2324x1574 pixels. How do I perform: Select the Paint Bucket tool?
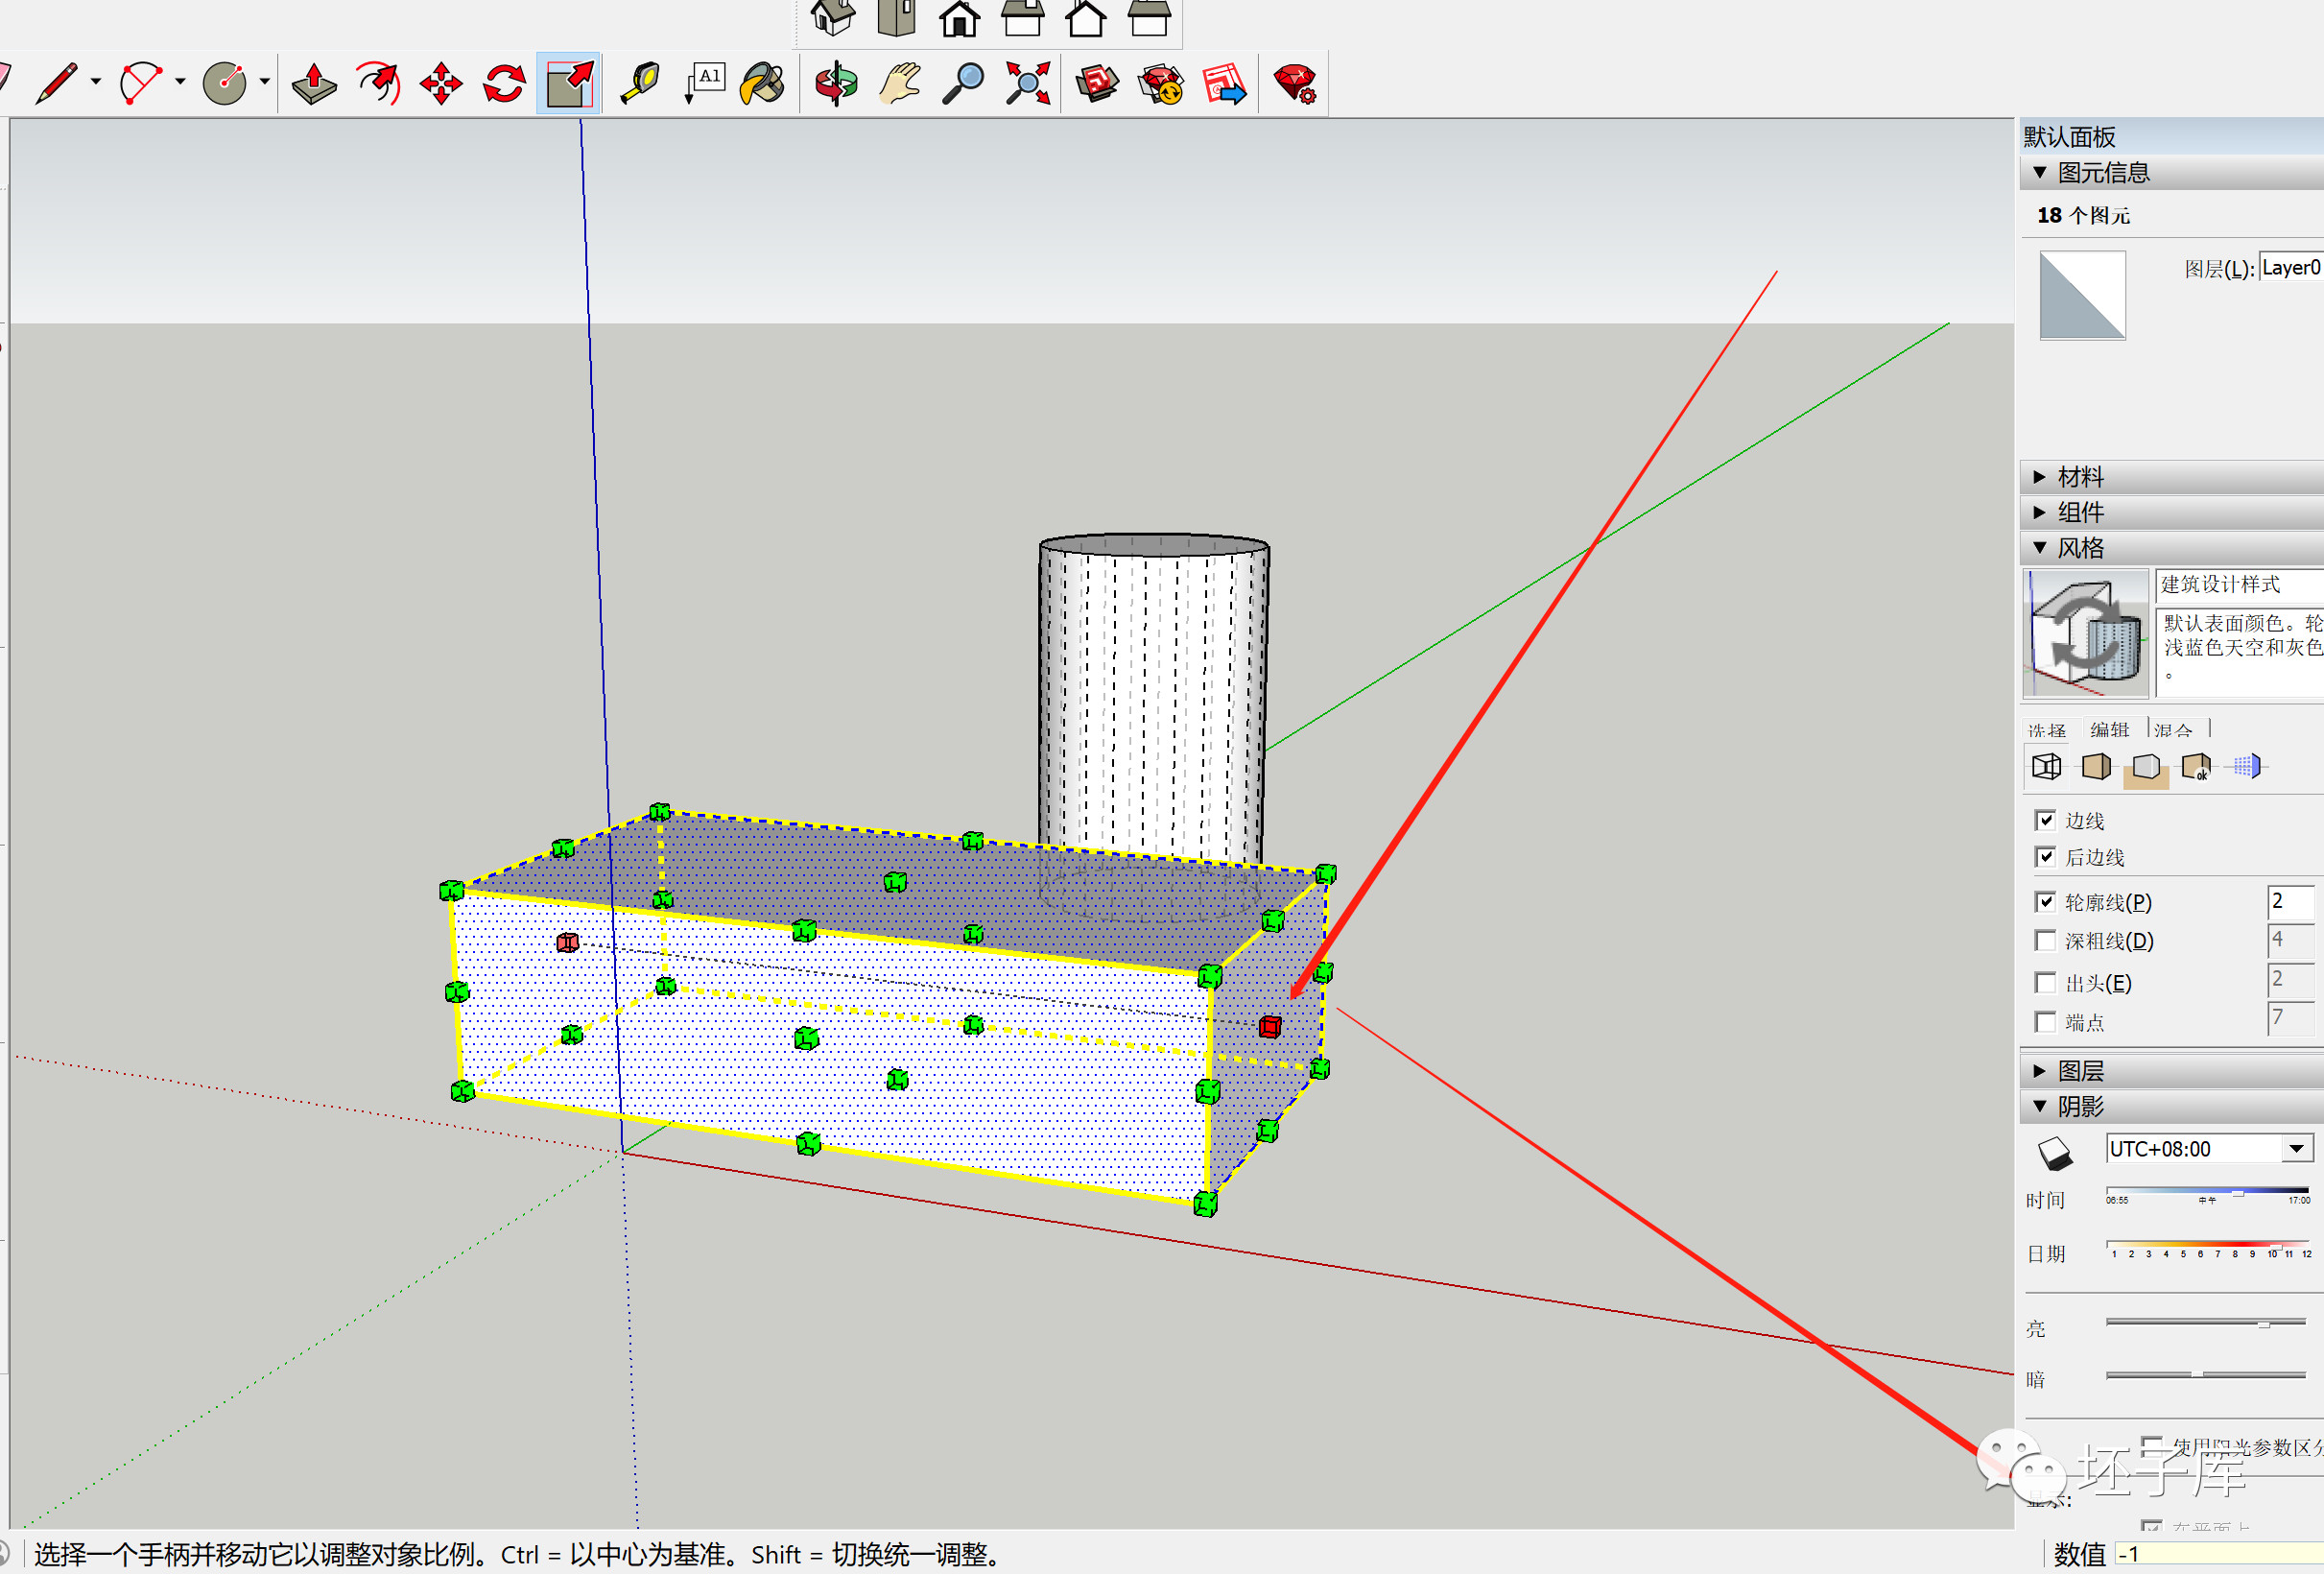[763, 83]
